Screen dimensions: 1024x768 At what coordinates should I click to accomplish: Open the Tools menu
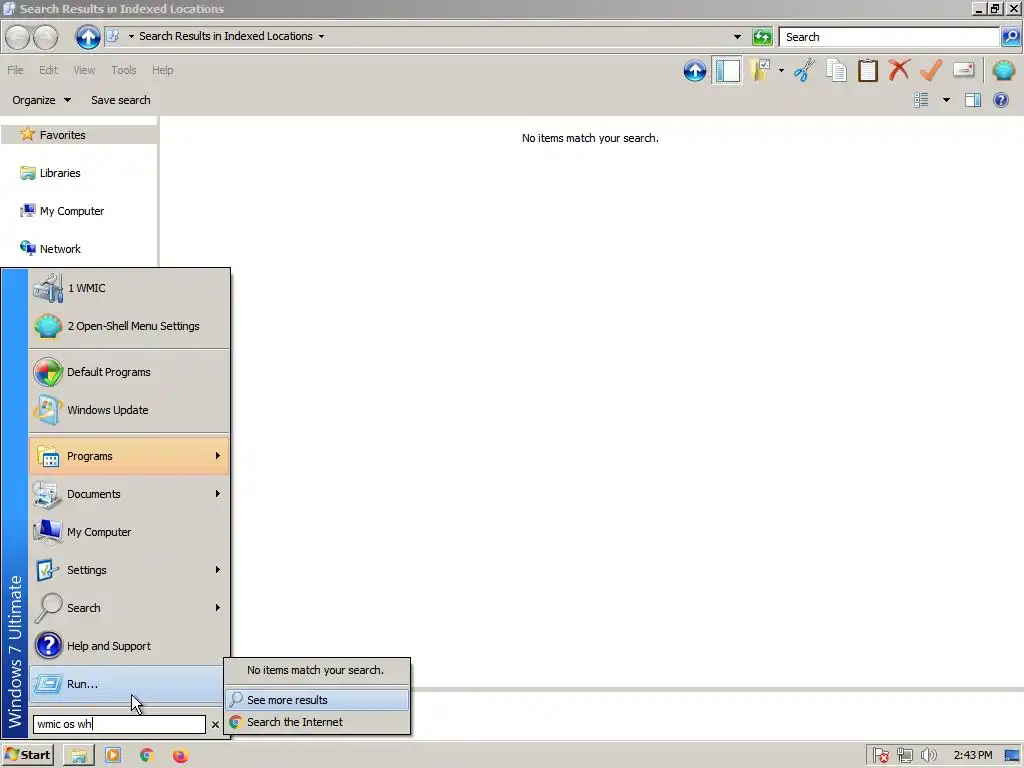pyautogui.click(x=123, y=70)
